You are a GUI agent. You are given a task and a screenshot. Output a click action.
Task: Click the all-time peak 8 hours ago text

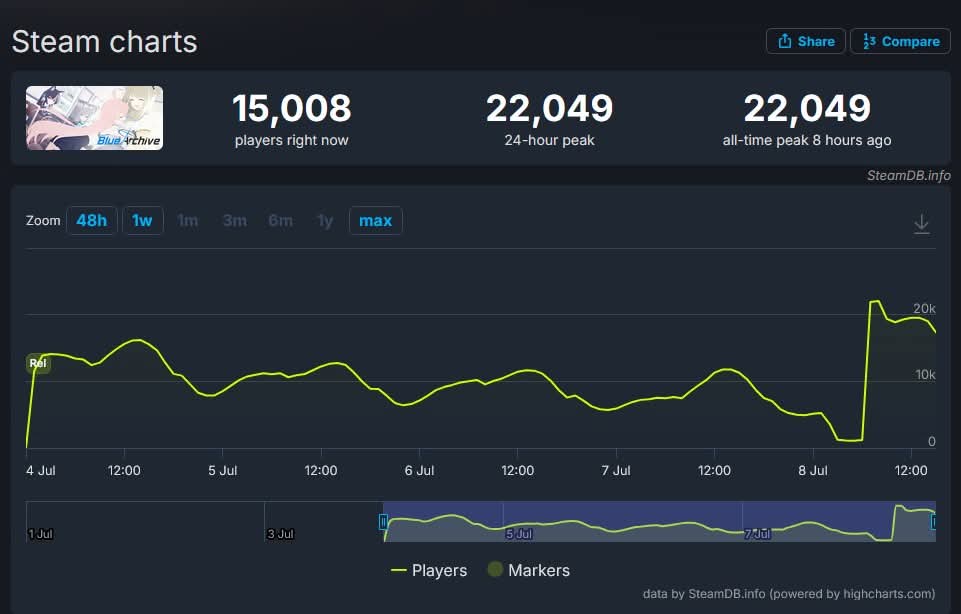click(807, 140)
